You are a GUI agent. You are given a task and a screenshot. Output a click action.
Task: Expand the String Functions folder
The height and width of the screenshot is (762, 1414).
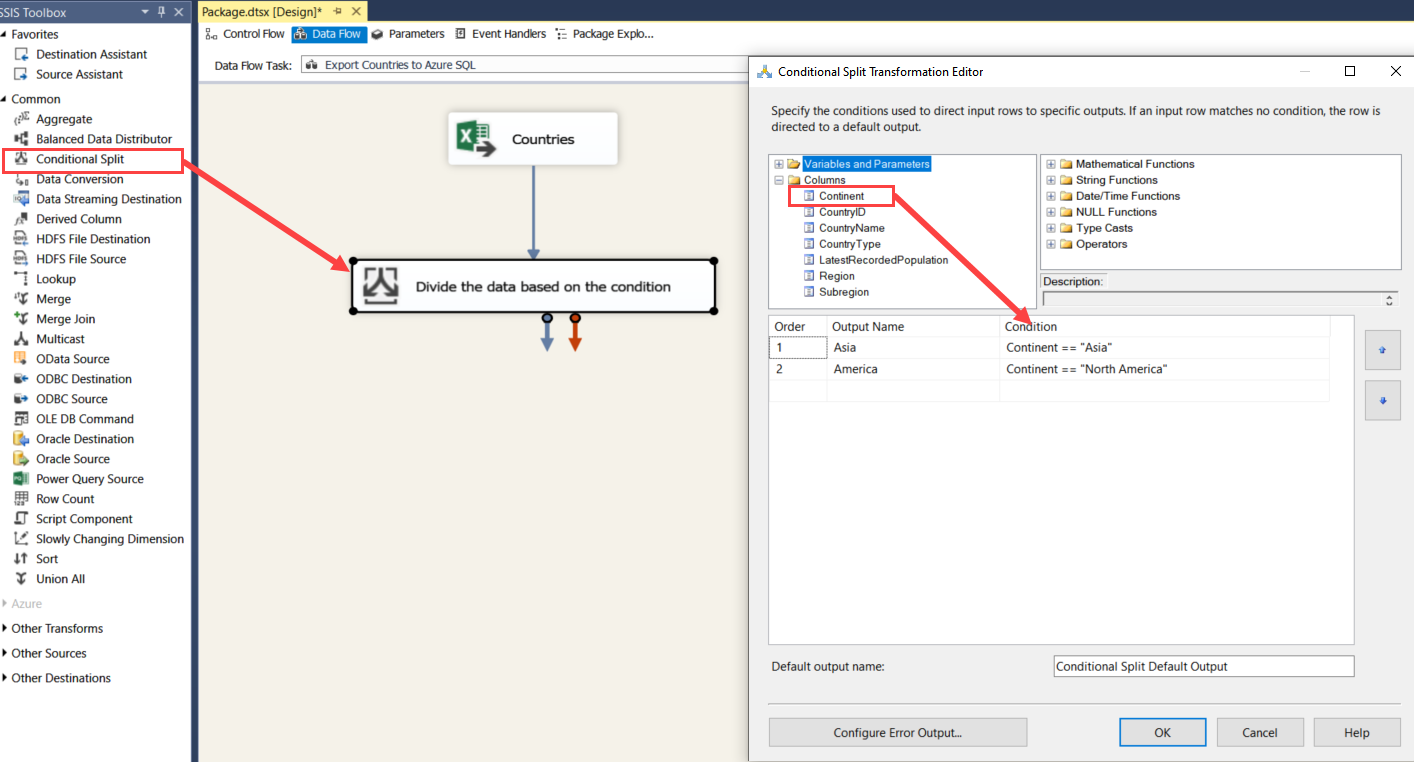(1051, 180)
